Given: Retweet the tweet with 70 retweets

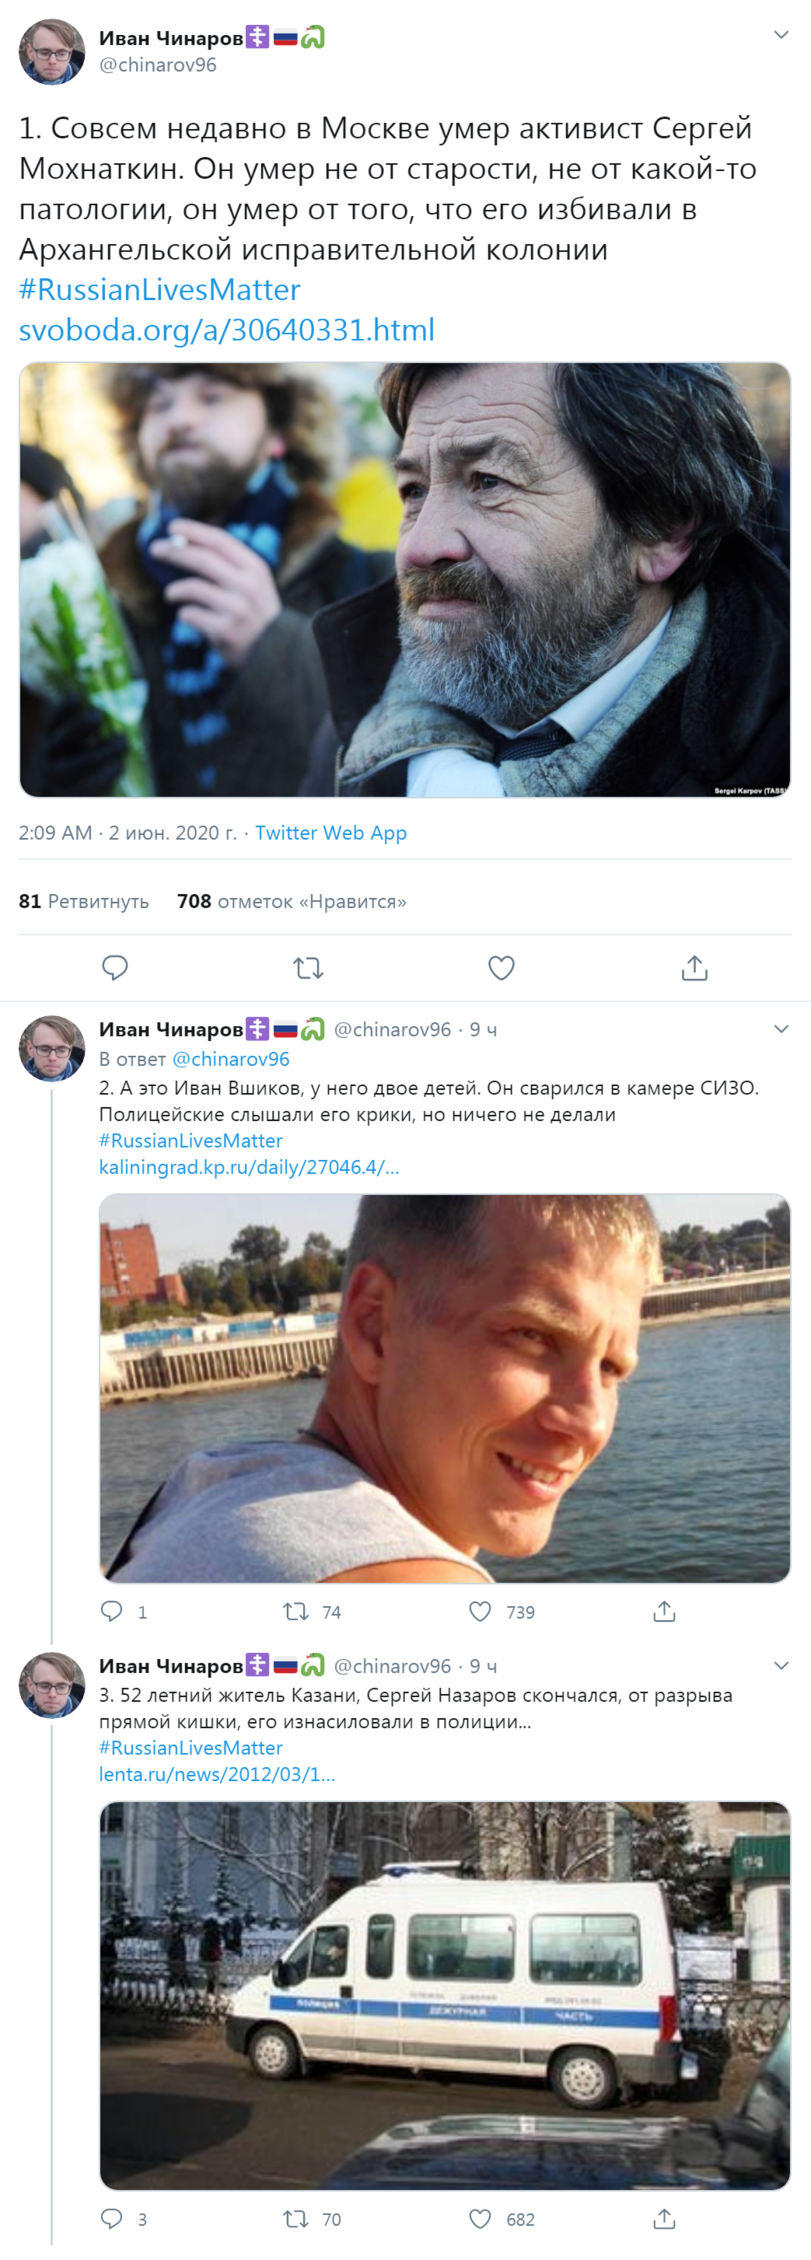Looking at the screenshot, I should [296, 2219].
